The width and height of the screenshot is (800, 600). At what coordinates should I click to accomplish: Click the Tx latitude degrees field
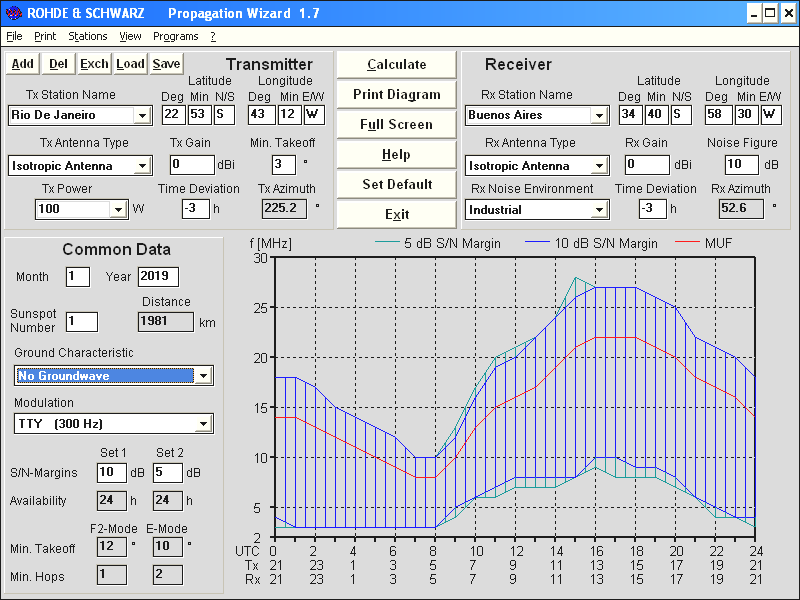pos(173,115)
